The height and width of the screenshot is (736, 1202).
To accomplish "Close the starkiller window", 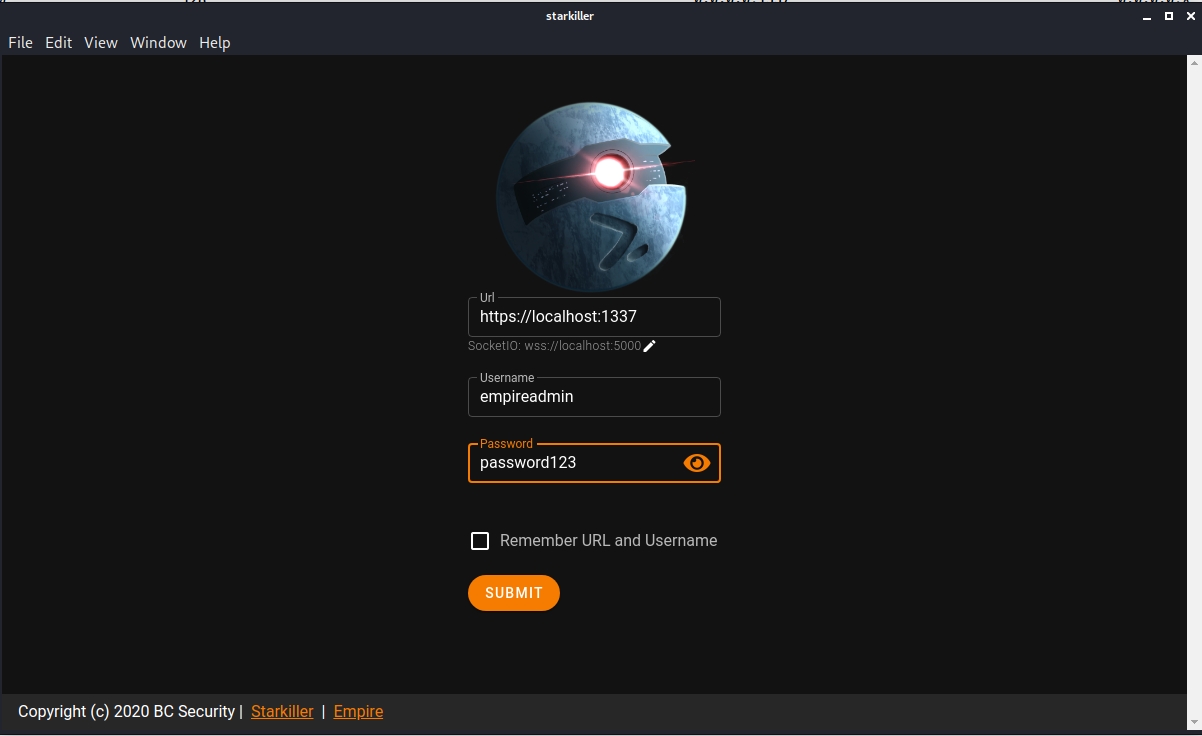I will coord(1189,16).
